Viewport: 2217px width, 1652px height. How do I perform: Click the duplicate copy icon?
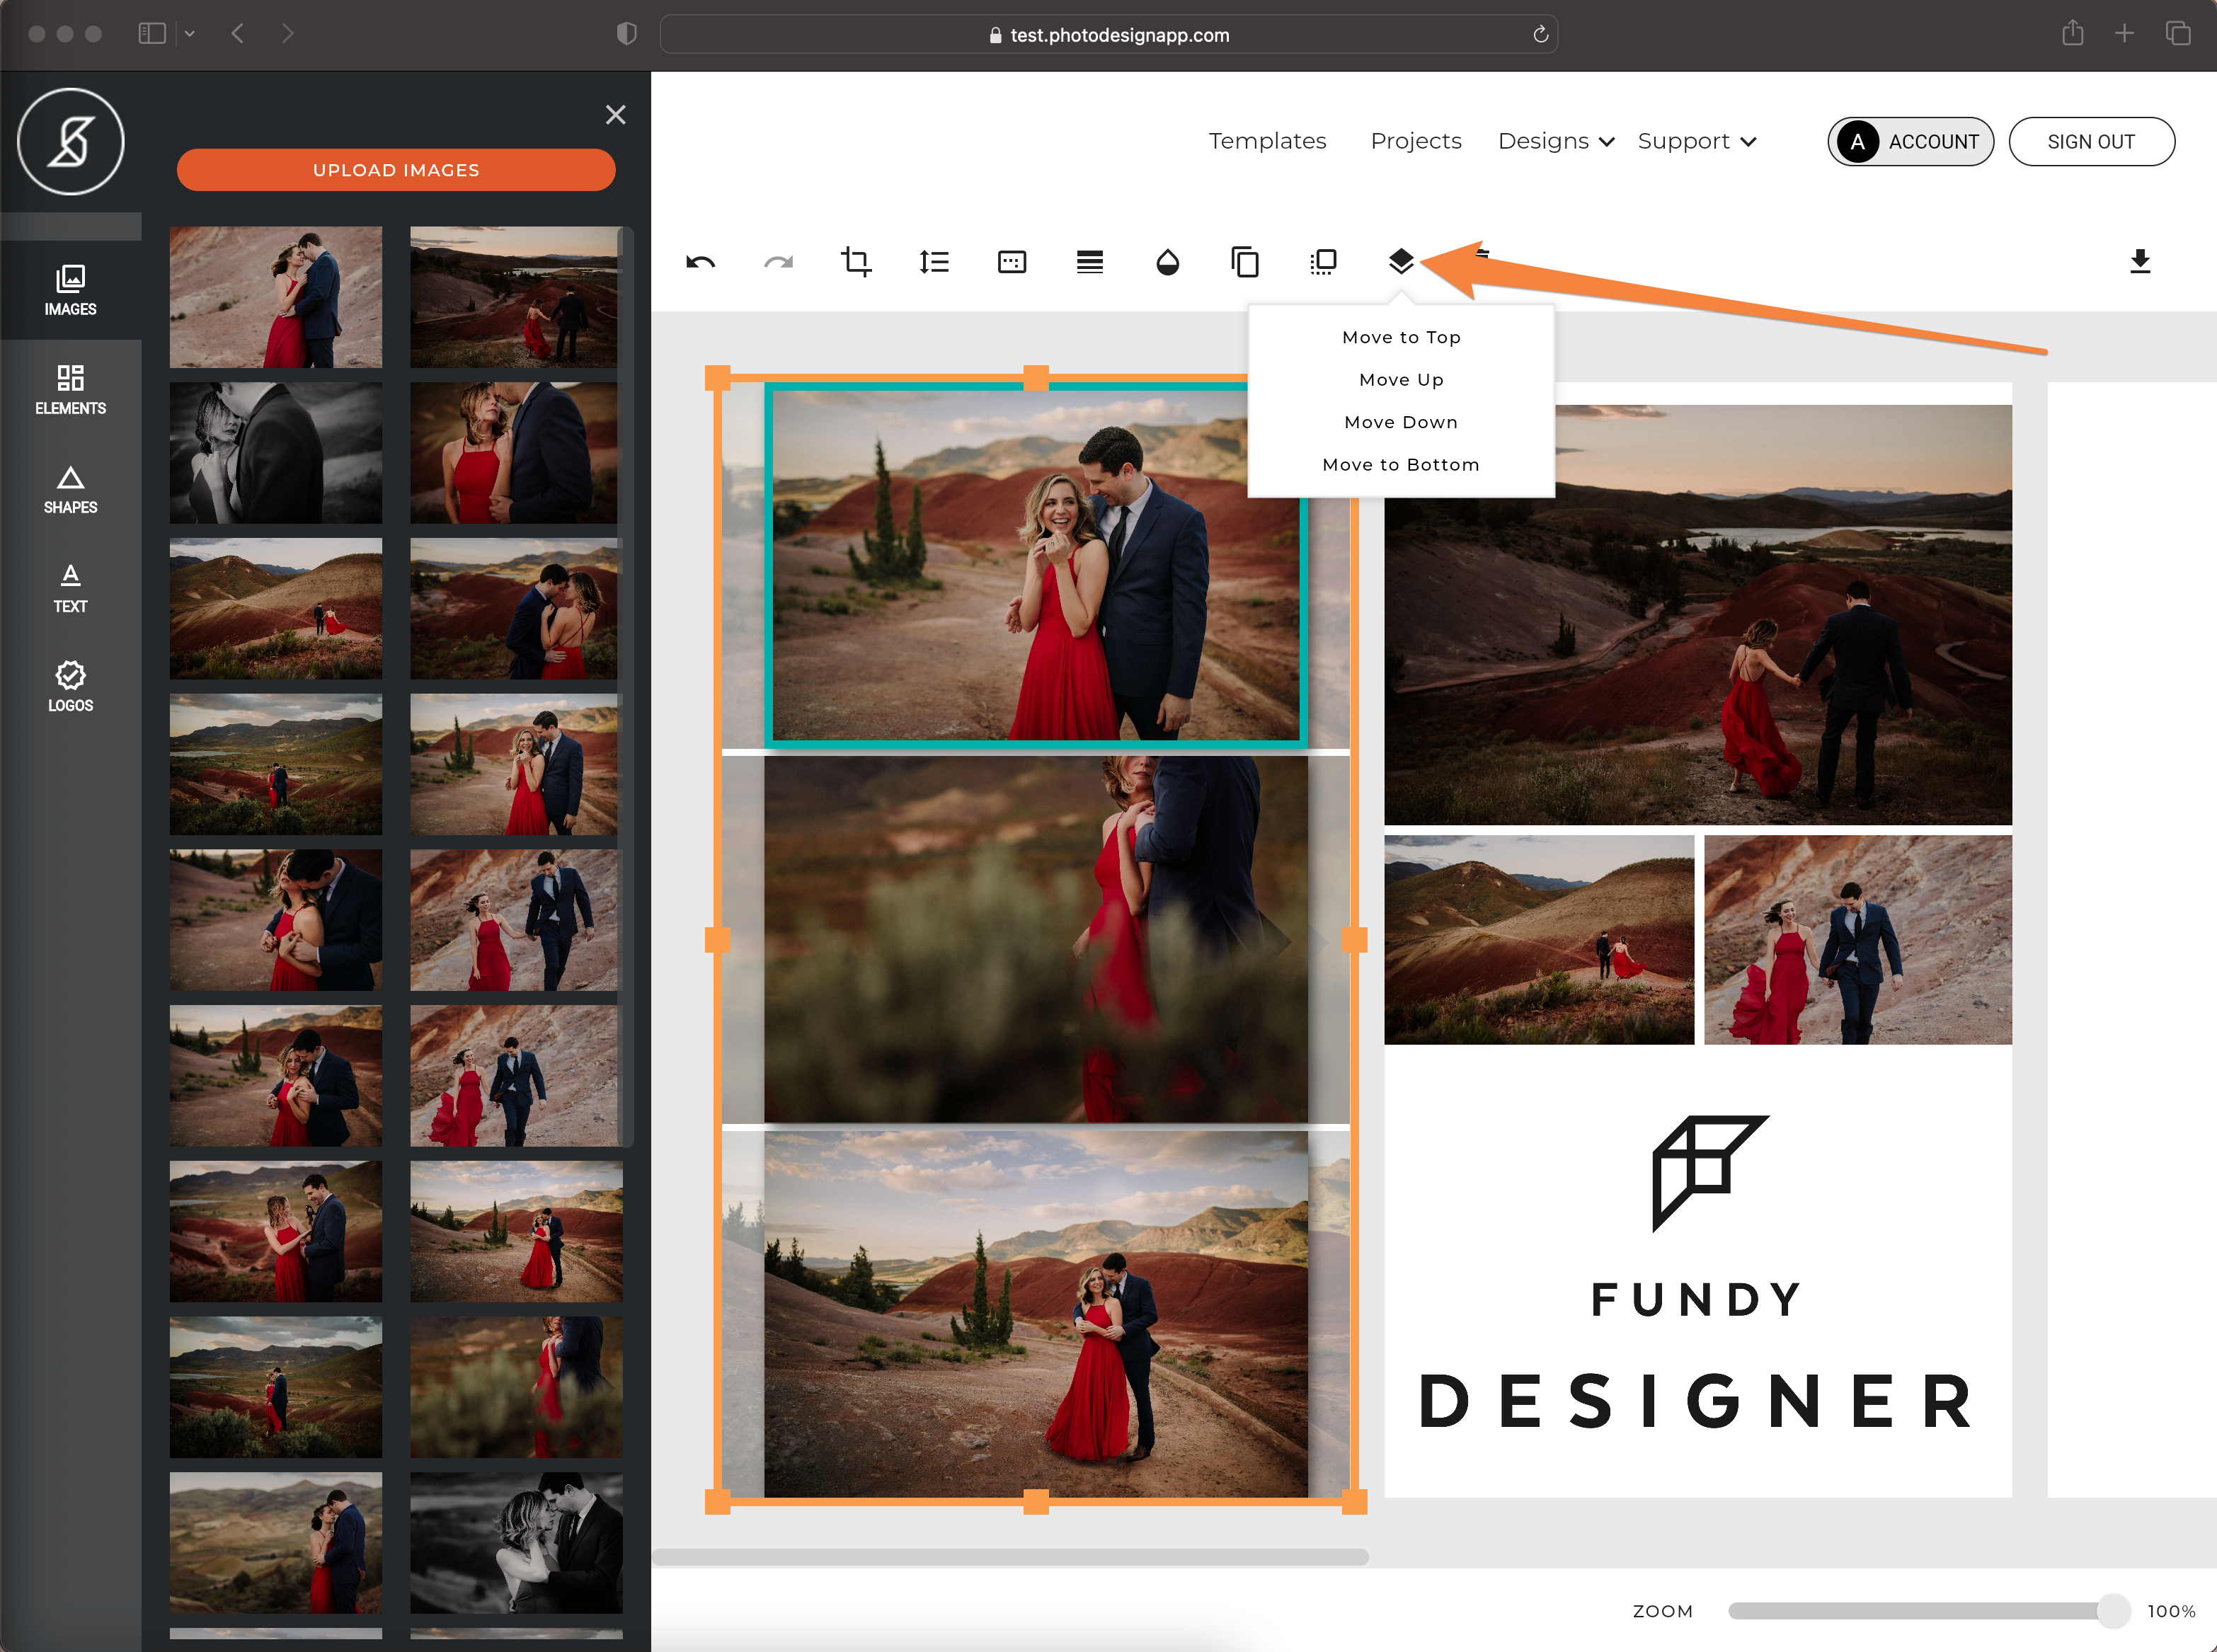(x=1245, y=262)
